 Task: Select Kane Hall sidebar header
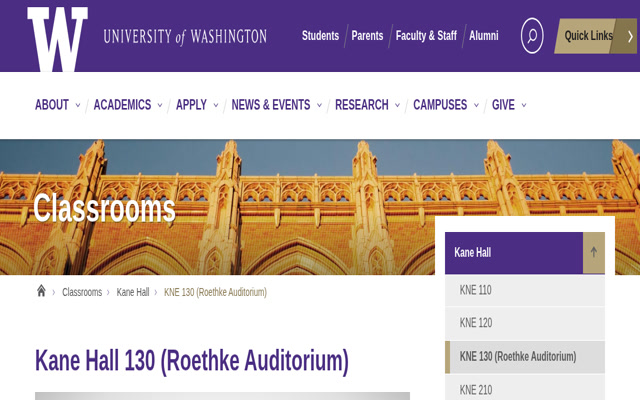pyautogui.click(x=514, y=253)
